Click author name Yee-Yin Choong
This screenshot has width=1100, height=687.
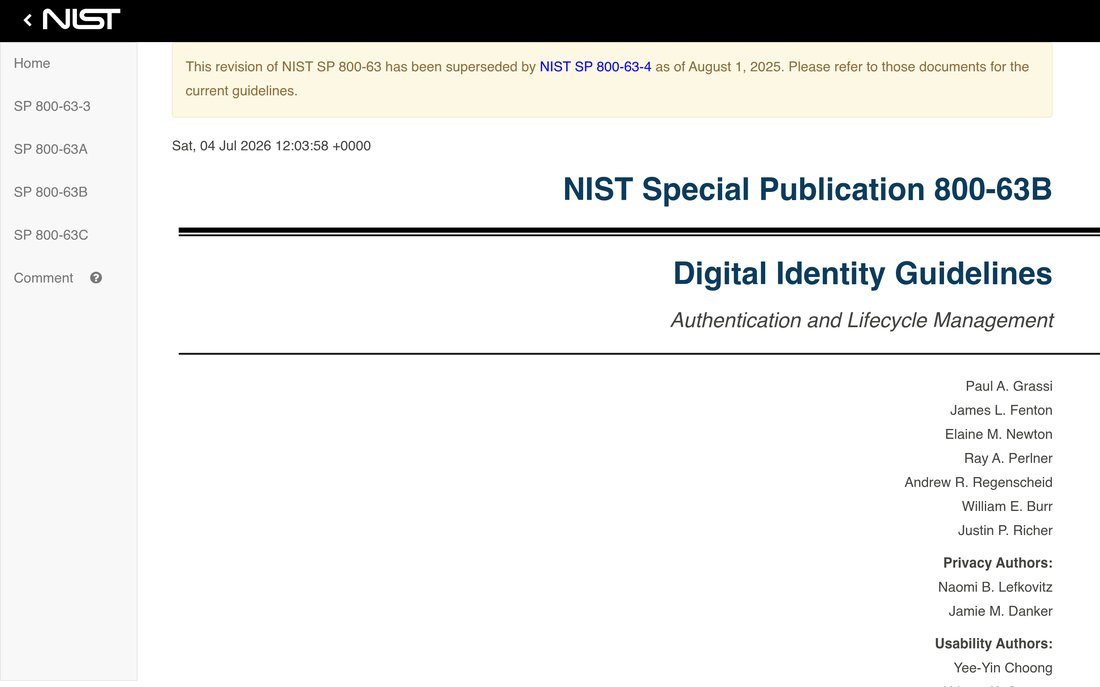point(1002,667)
